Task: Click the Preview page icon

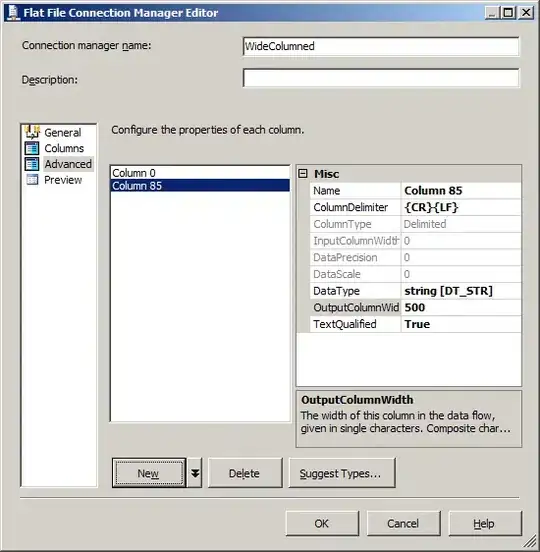Action: point(32,180)
